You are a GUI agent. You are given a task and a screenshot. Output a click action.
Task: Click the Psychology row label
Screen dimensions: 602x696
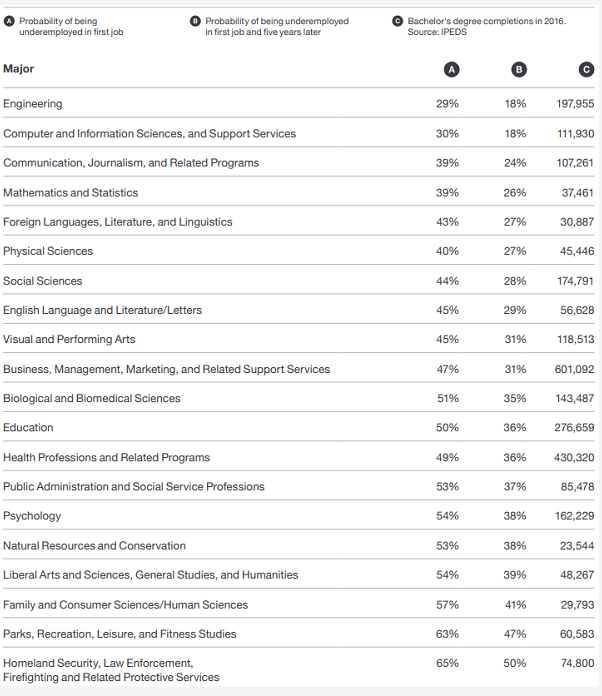pyautogui.click(x=32, y=516)
